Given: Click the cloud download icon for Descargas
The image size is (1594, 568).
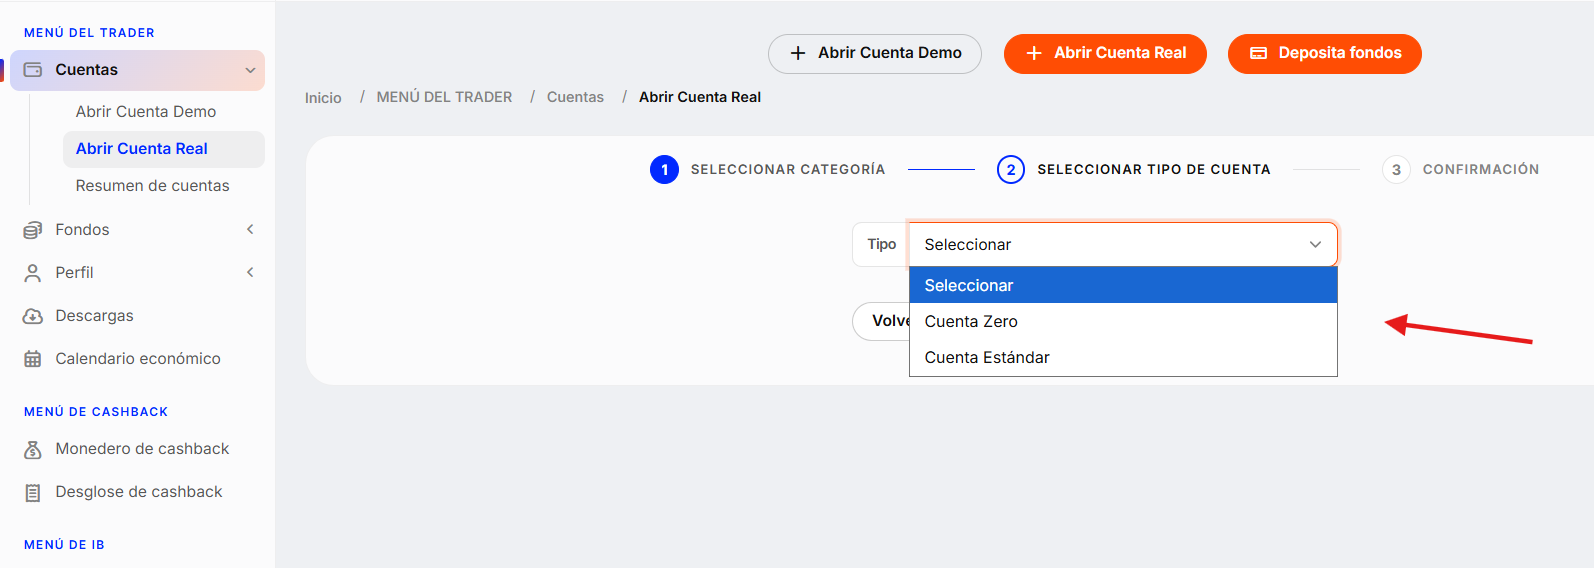Looking at the screenshot, I should tap(33, 316).
